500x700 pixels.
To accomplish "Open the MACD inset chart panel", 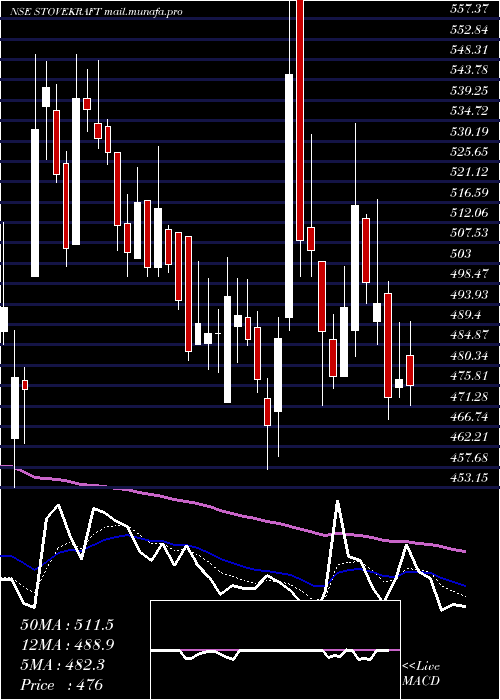I will (x=275, y=650).
